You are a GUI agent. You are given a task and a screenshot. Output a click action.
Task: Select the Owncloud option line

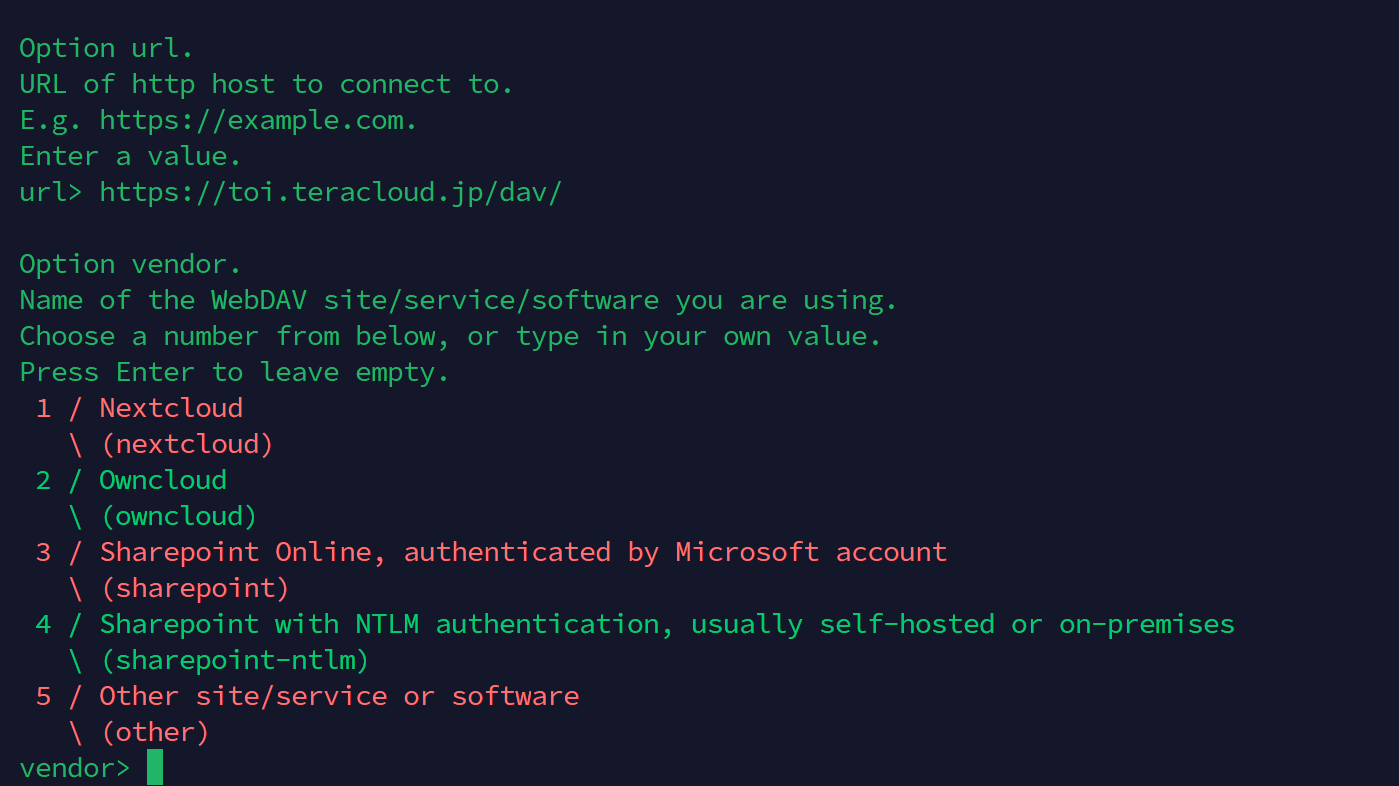click(163, 480)
